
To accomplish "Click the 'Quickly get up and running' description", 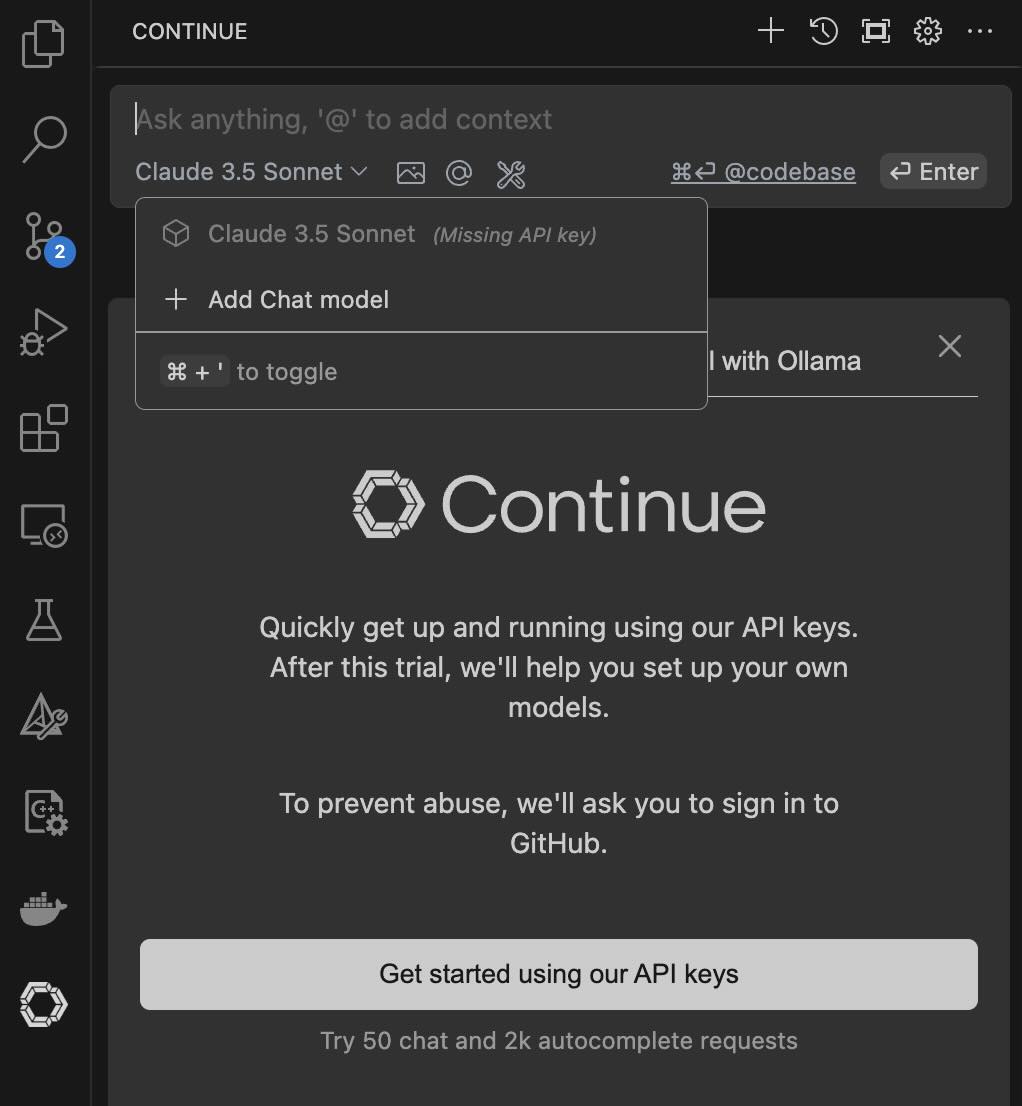I will 559,667.
